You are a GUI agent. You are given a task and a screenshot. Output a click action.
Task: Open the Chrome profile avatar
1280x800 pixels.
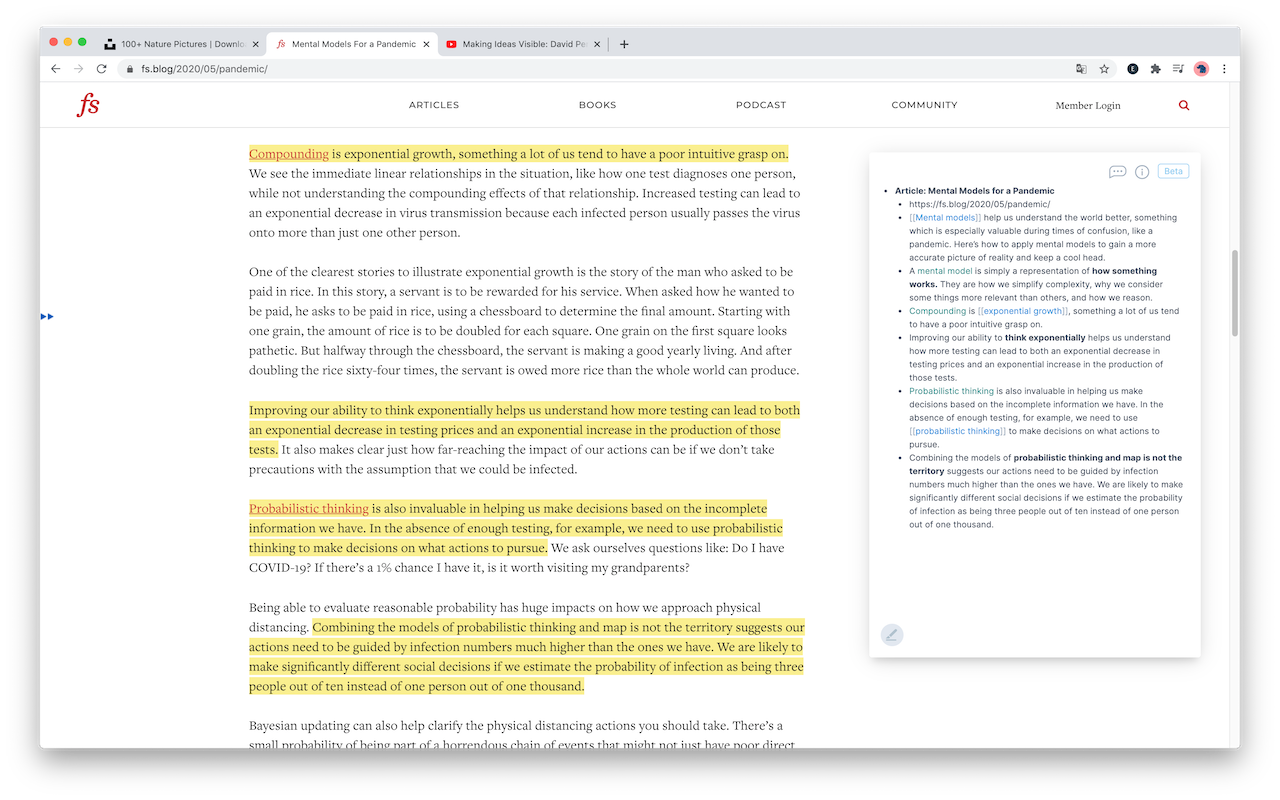[1201, 69]
